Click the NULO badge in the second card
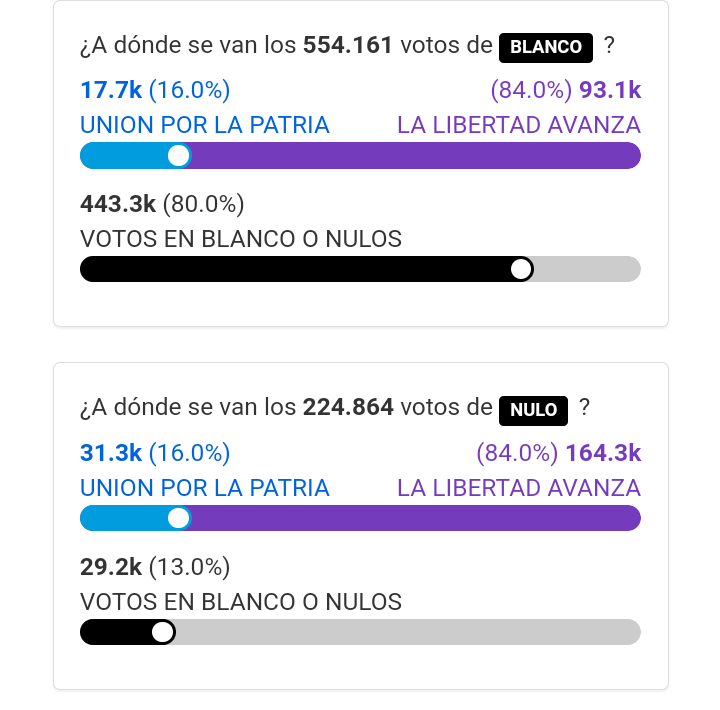Image resolution: width=720 pixels, height=710 pixels. click(534, 410)
